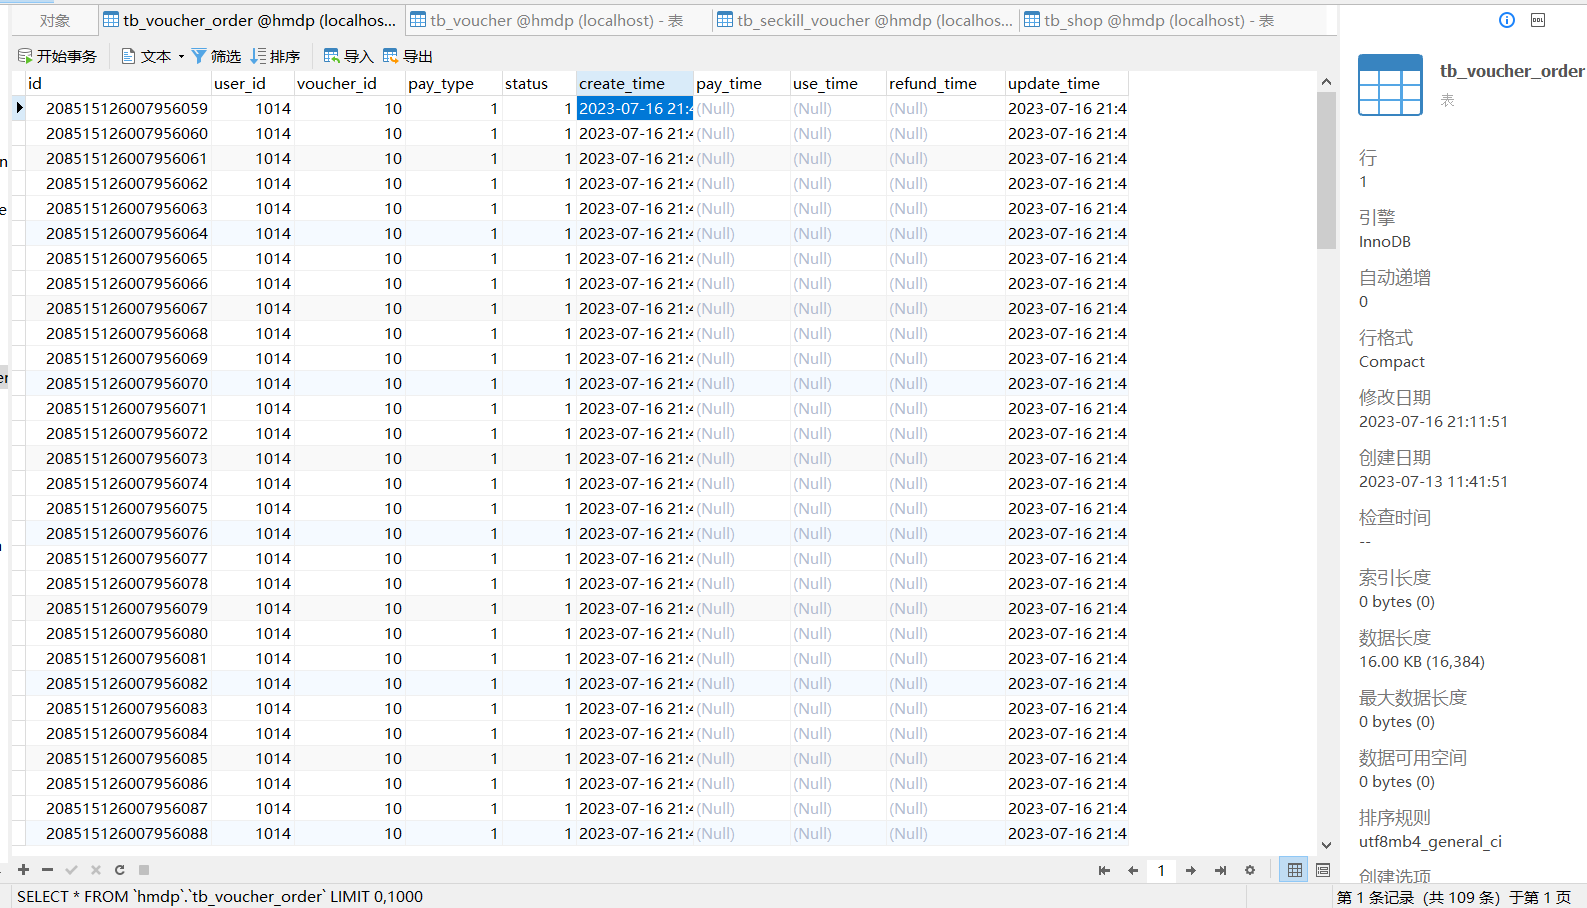The height and width of the screenshot is (908, 1587).
Task: Switch to grid view icon
Action: pos(1295,870)
